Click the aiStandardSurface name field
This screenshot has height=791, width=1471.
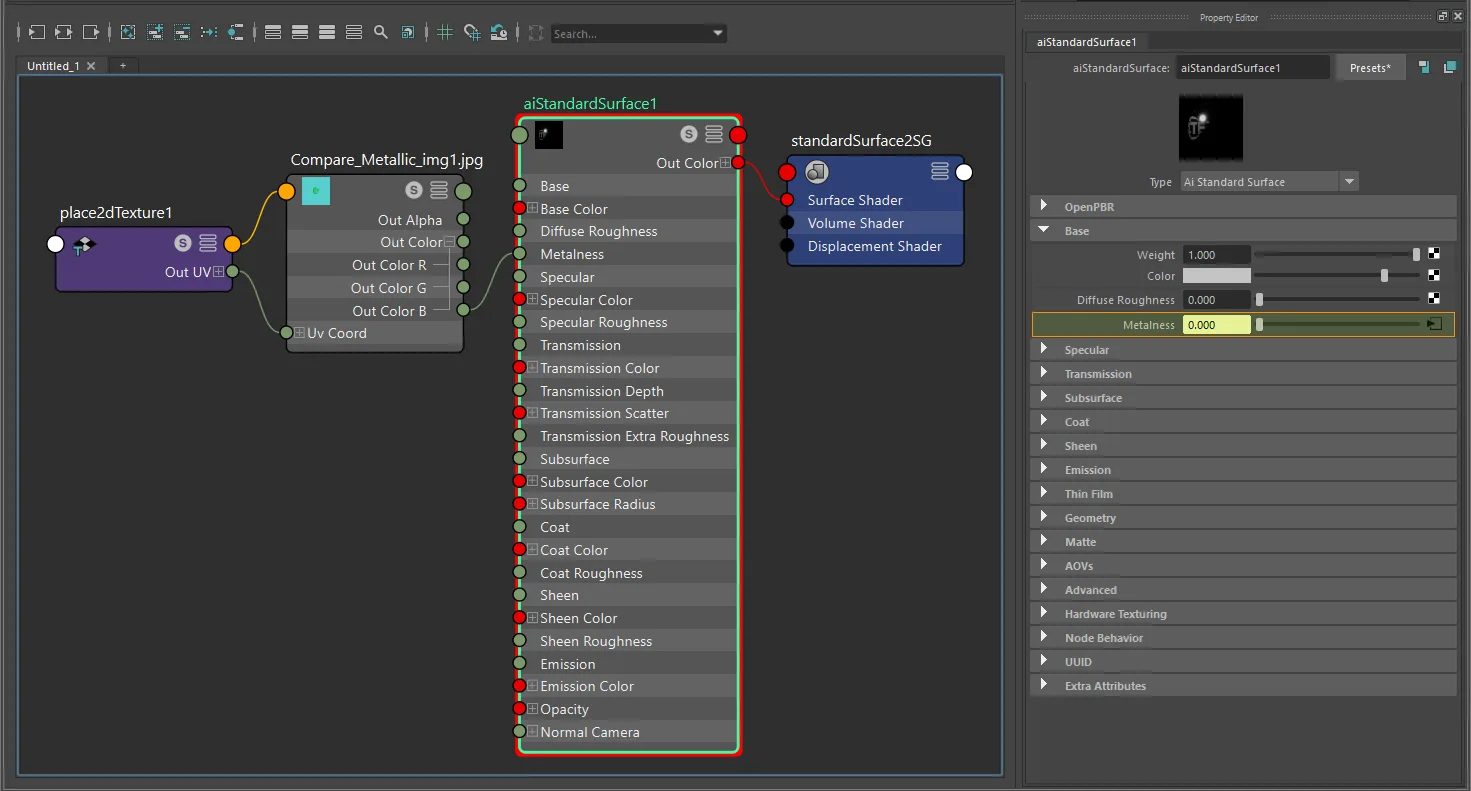coord(1252,68)
